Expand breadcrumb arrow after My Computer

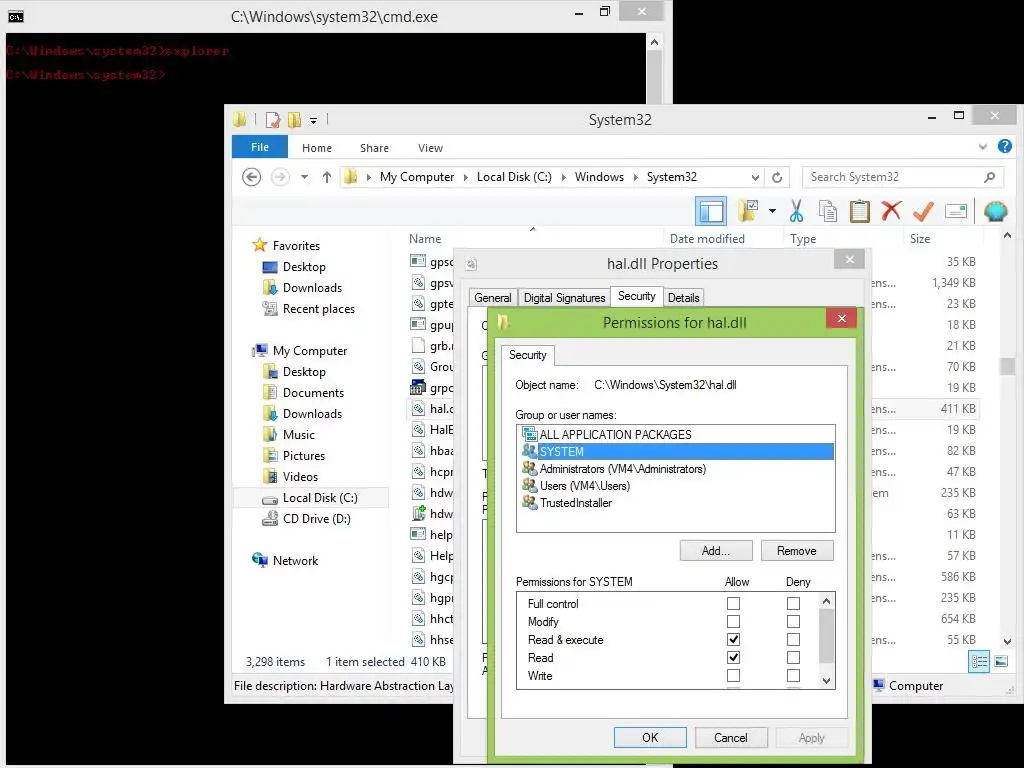(466, 178)
